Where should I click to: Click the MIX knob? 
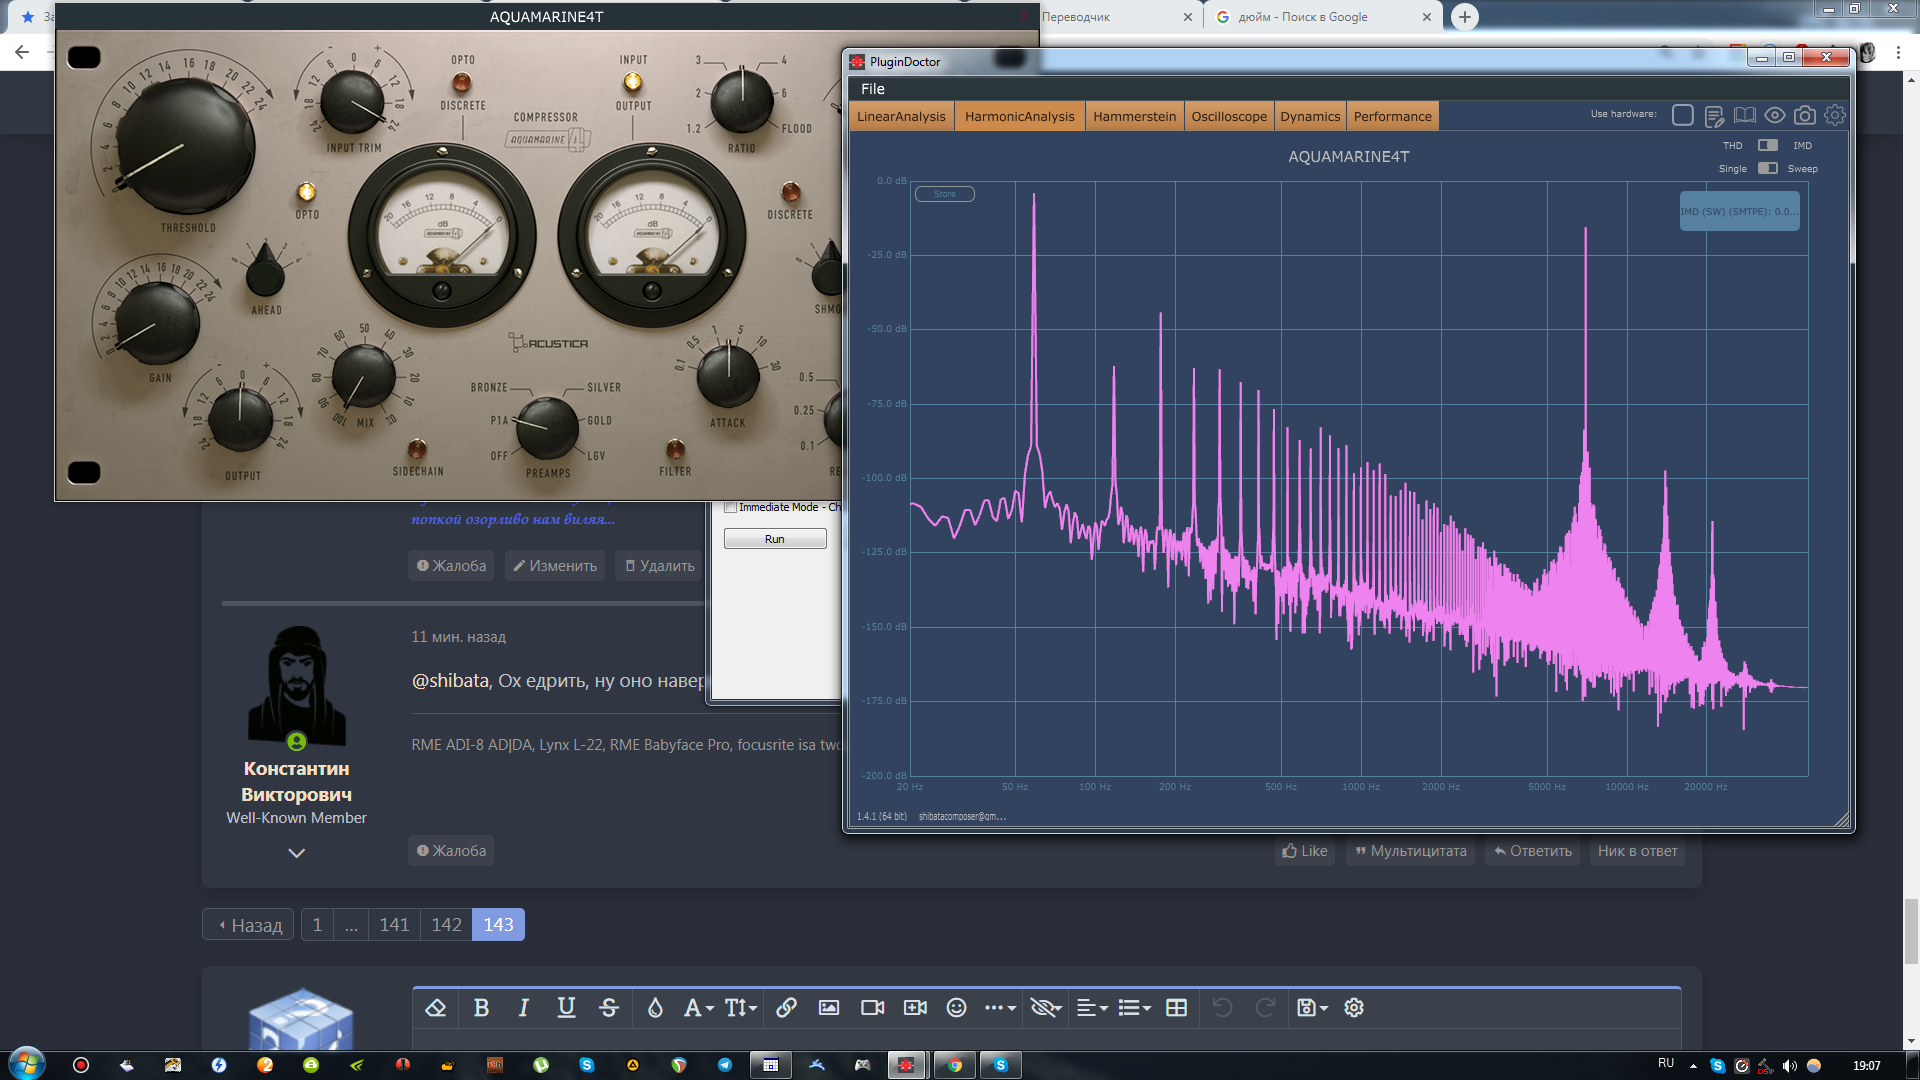coord(364,376)
